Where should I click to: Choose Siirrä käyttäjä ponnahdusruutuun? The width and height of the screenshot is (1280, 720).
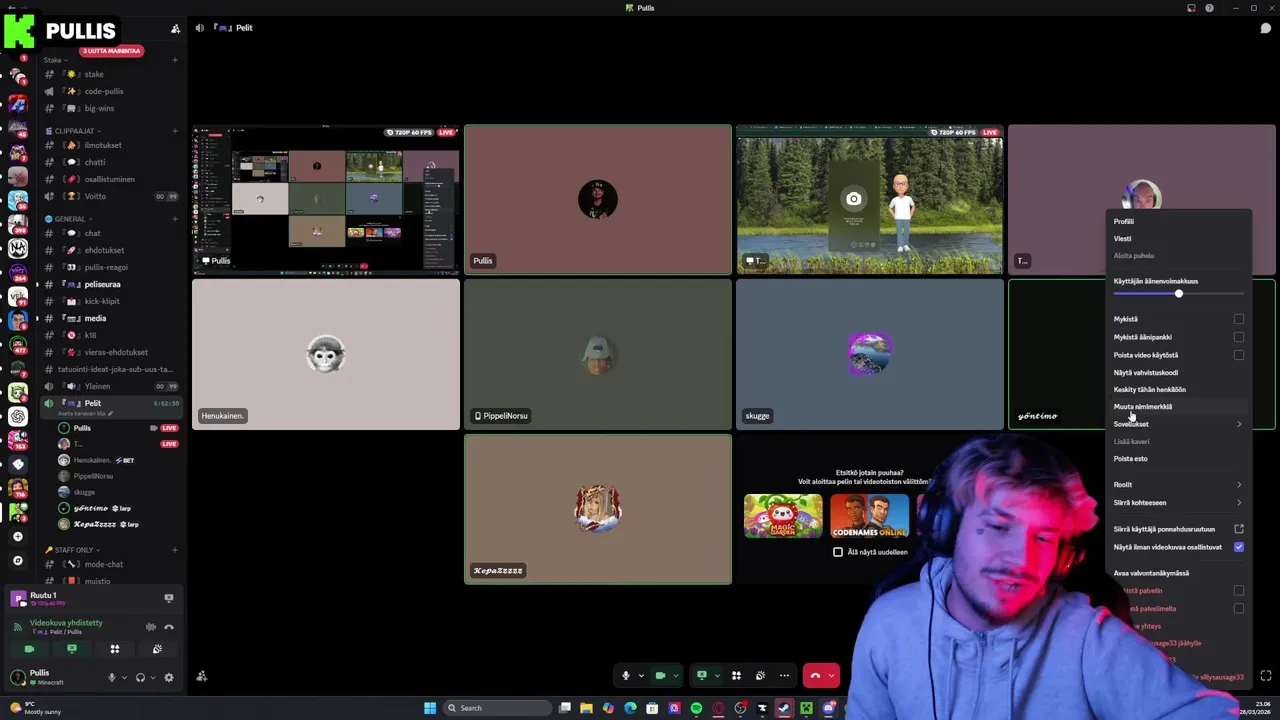tap(1178, 529)
